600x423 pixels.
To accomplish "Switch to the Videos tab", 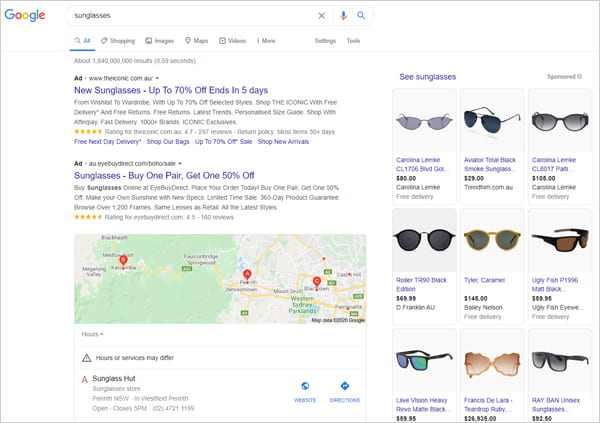I will pos(232,41).
